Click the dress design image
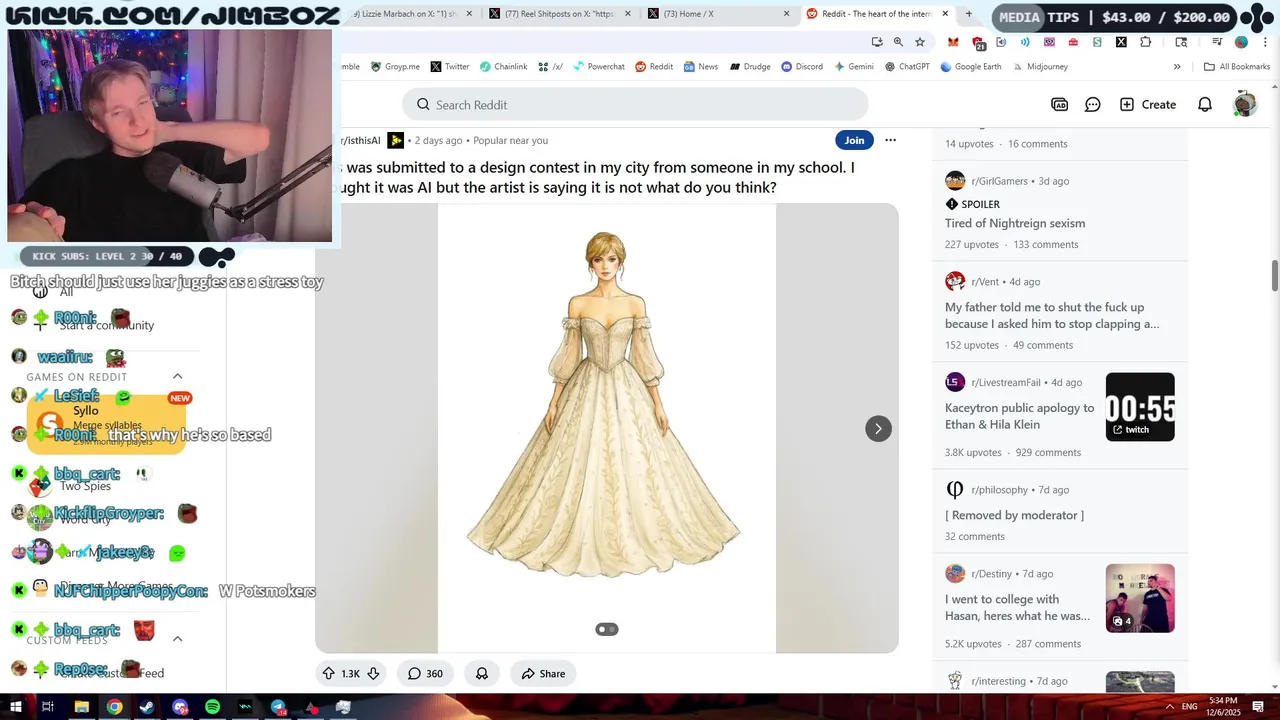The height and width of the screenshot is (720, 1280). (607, 428)
